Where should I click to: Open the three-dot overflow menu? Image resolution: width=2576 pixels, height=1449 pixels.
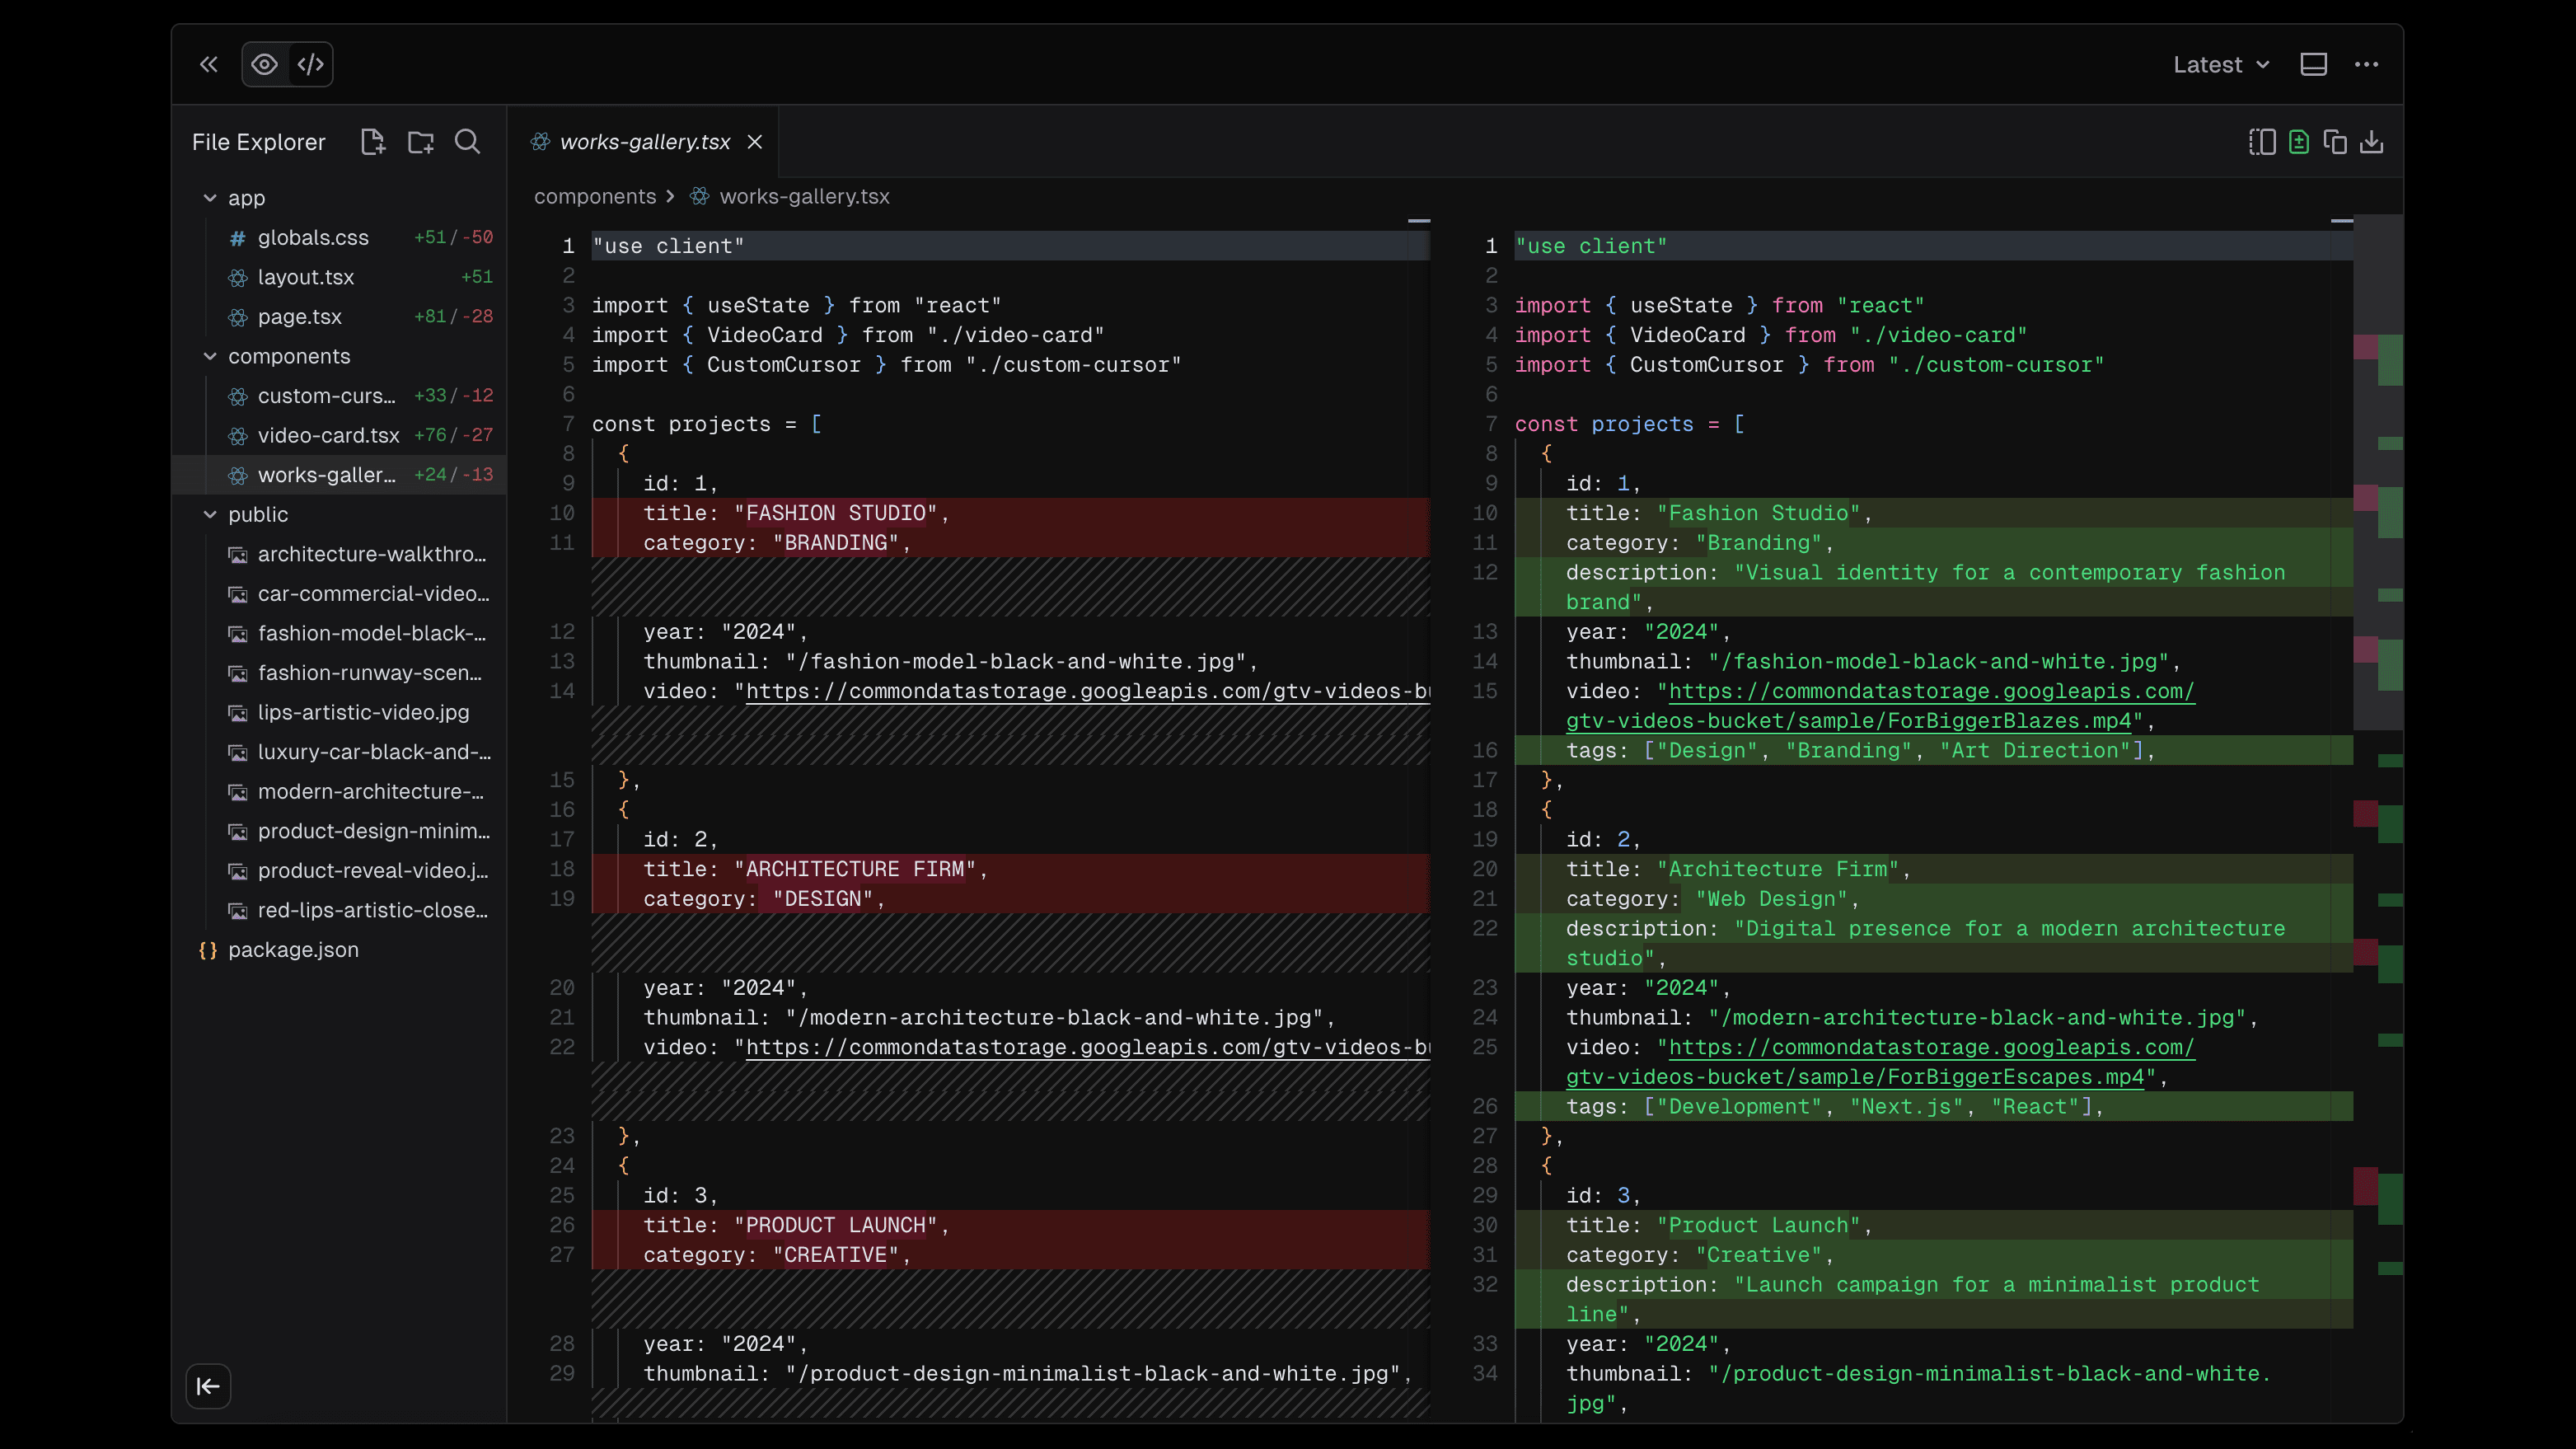pyautogui.click(x=2368, y=64)
